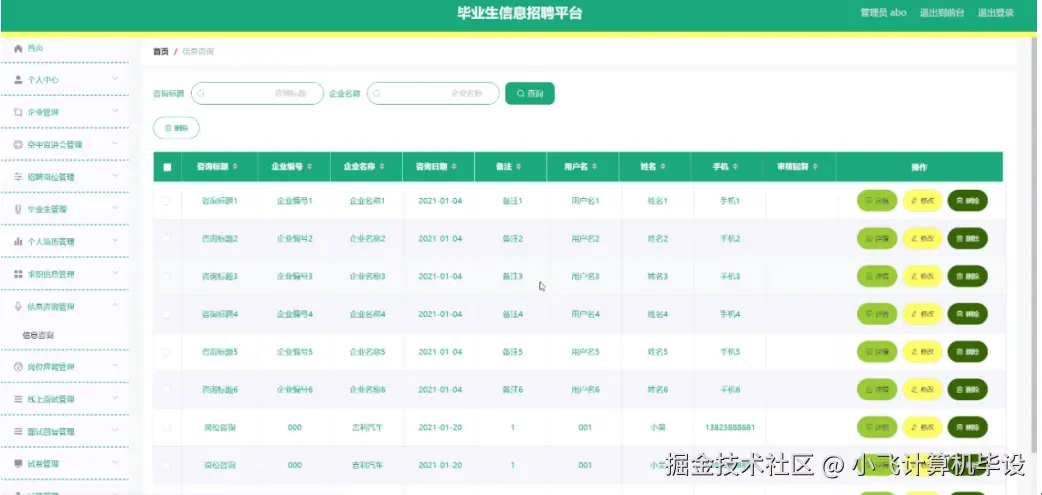Sort by 姓名 column arrows
Image resolution: width=1042 pixels, height=495 pixels.
click(x=663, y=167)
